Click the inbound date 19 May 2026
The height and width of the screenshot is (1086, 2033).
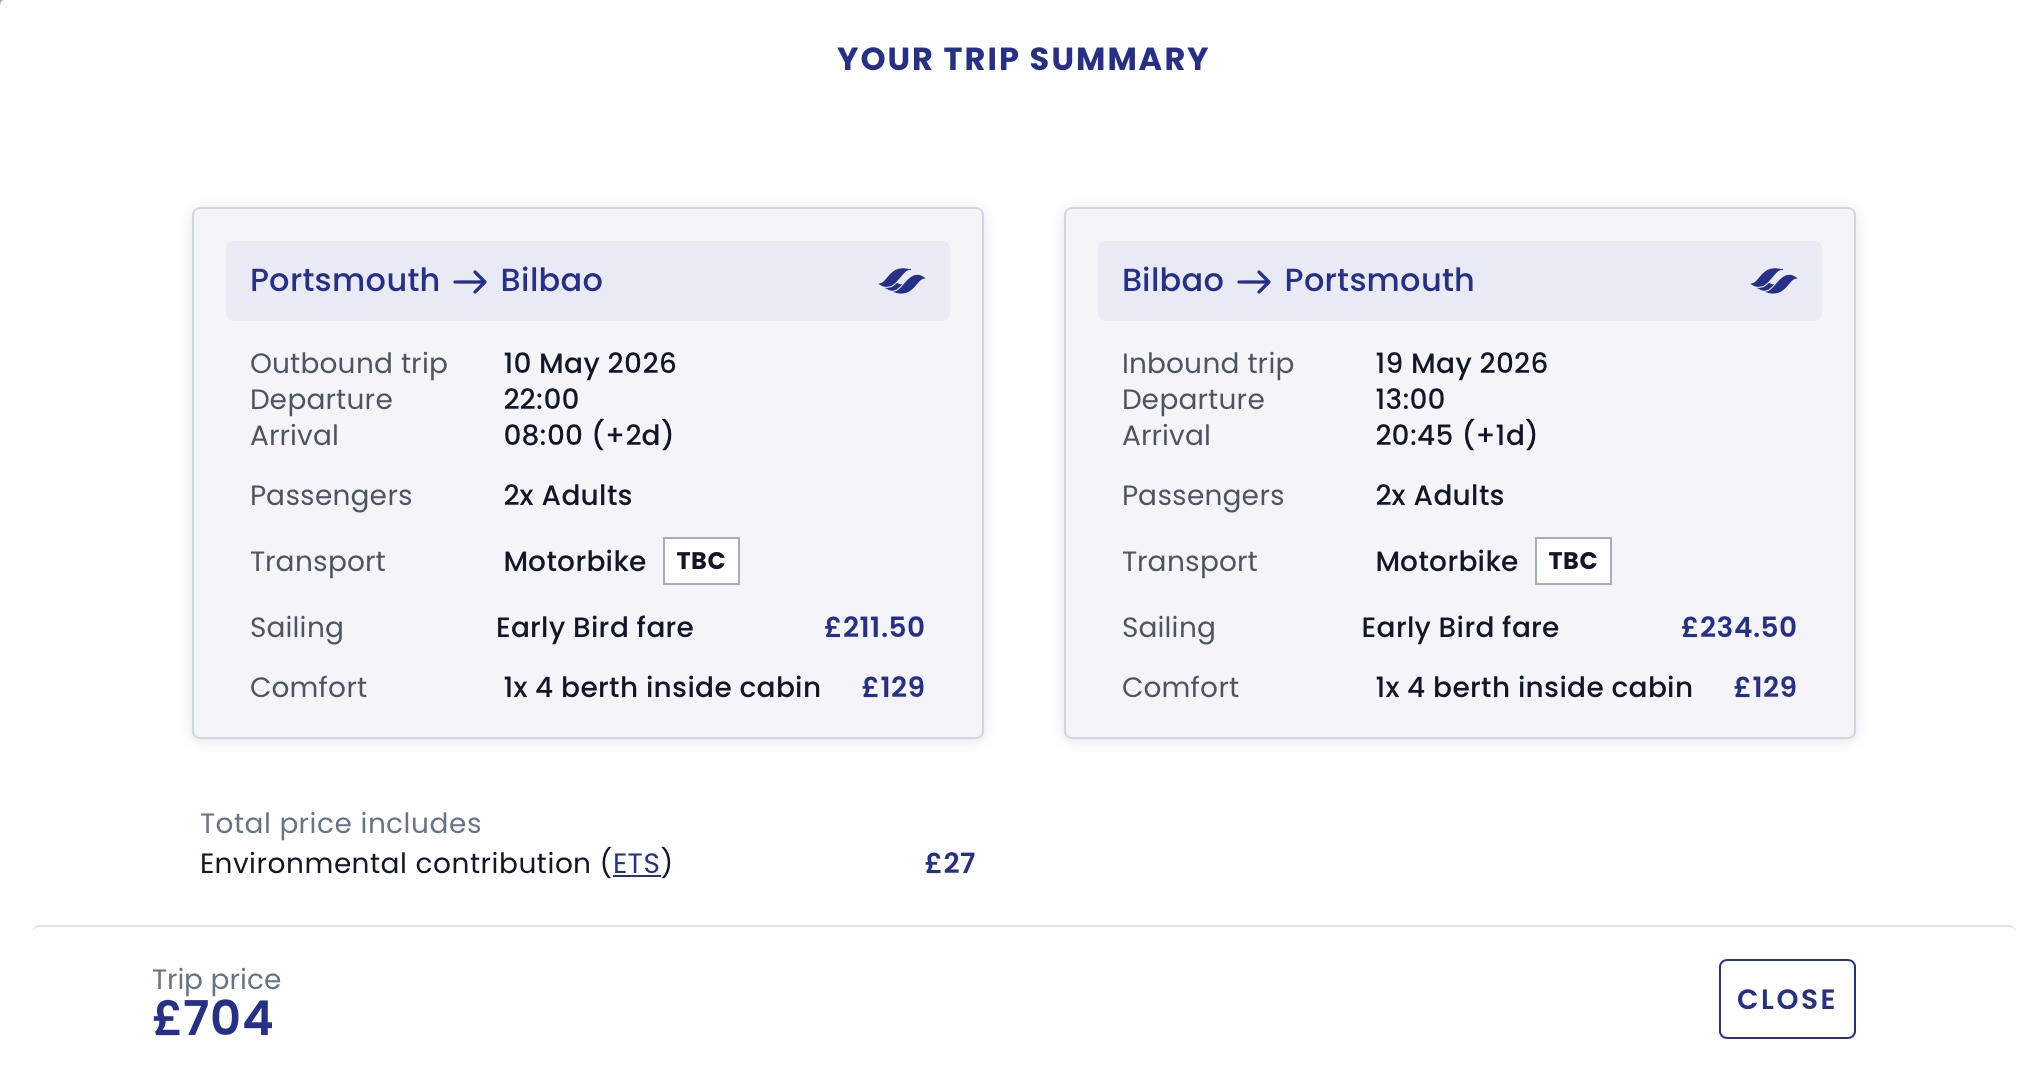tap(1461, 363)
